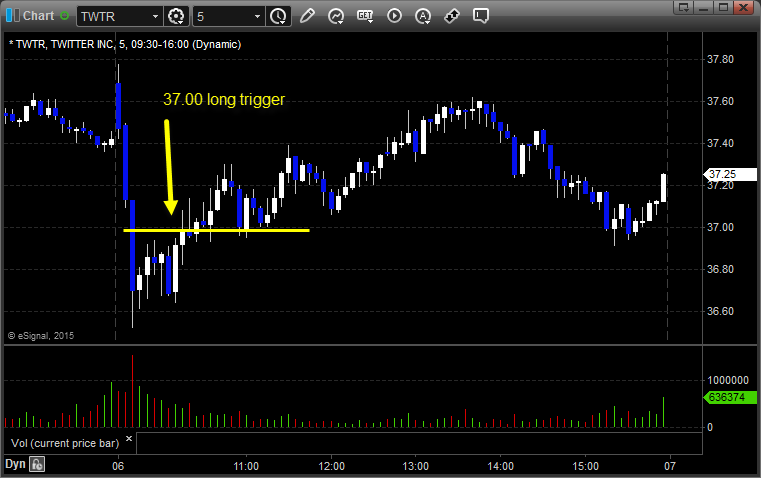Select the pencil drawing tool
761x478 pixels.
[x=307, y=16]
